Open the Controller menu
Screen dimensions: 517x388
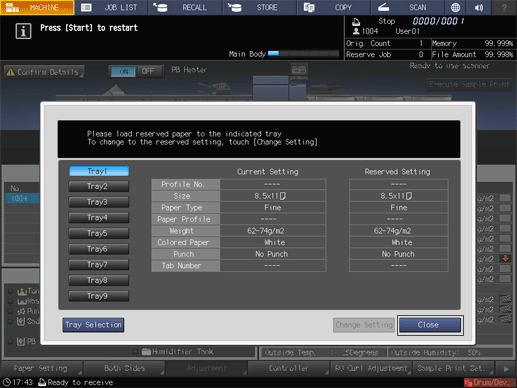click(289, 368)
